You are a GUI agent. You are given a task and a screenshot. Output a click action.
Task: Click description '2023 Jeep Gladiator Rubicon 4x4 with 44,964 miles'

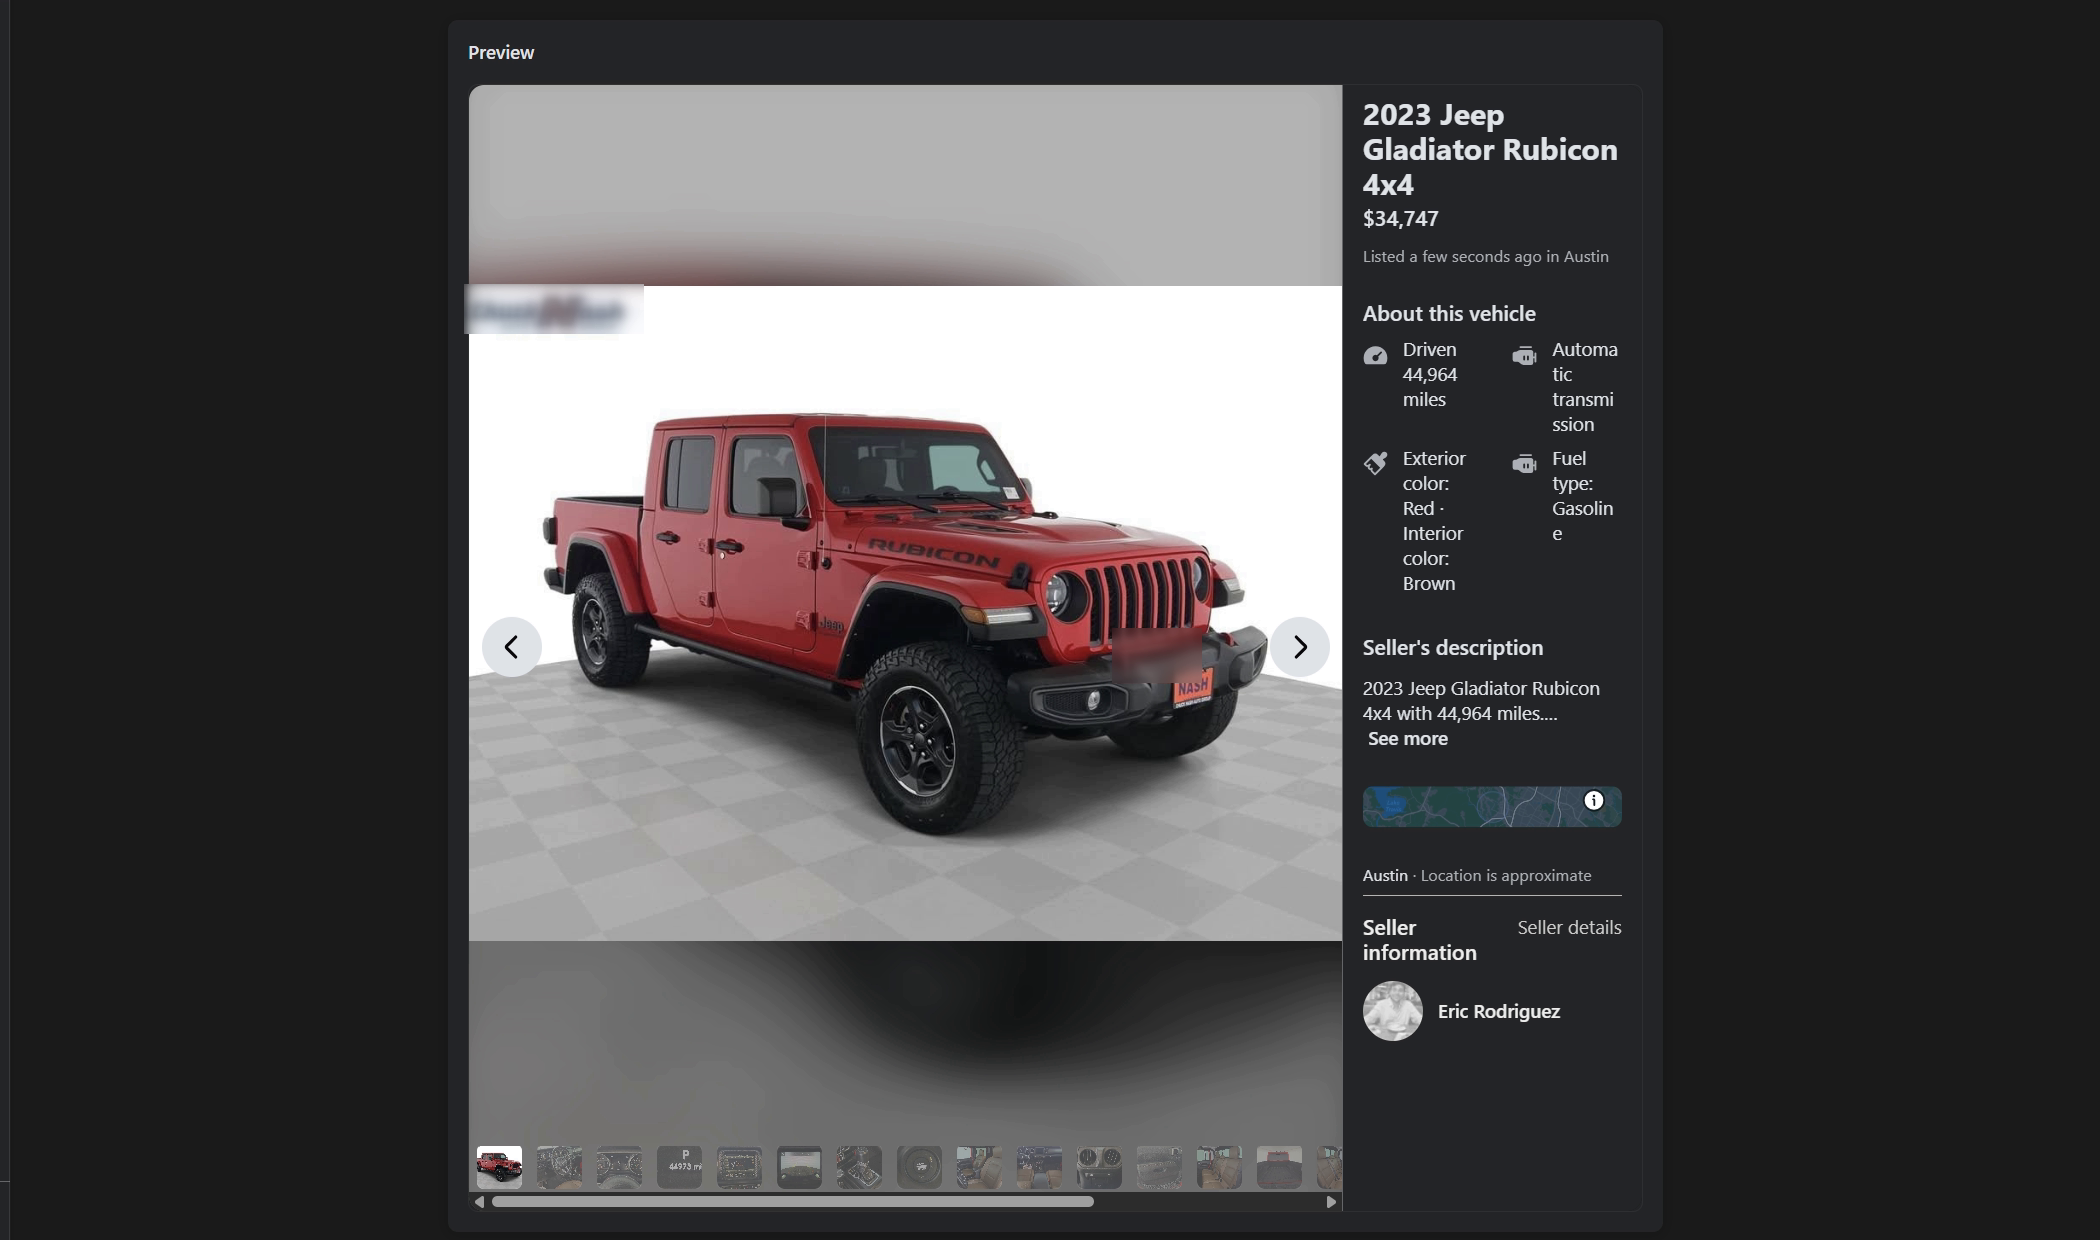[1480, 701]
